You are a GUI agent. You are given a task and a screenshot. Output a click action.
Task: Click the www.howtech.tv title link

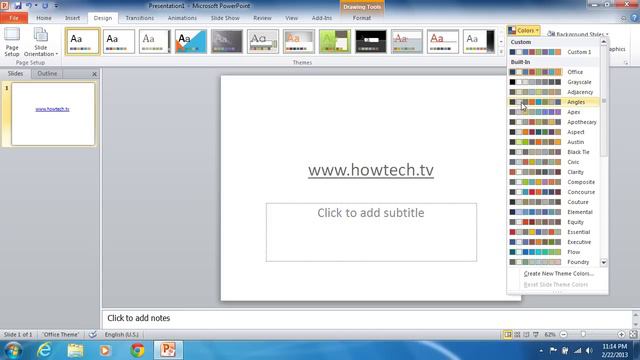(371, 170)
